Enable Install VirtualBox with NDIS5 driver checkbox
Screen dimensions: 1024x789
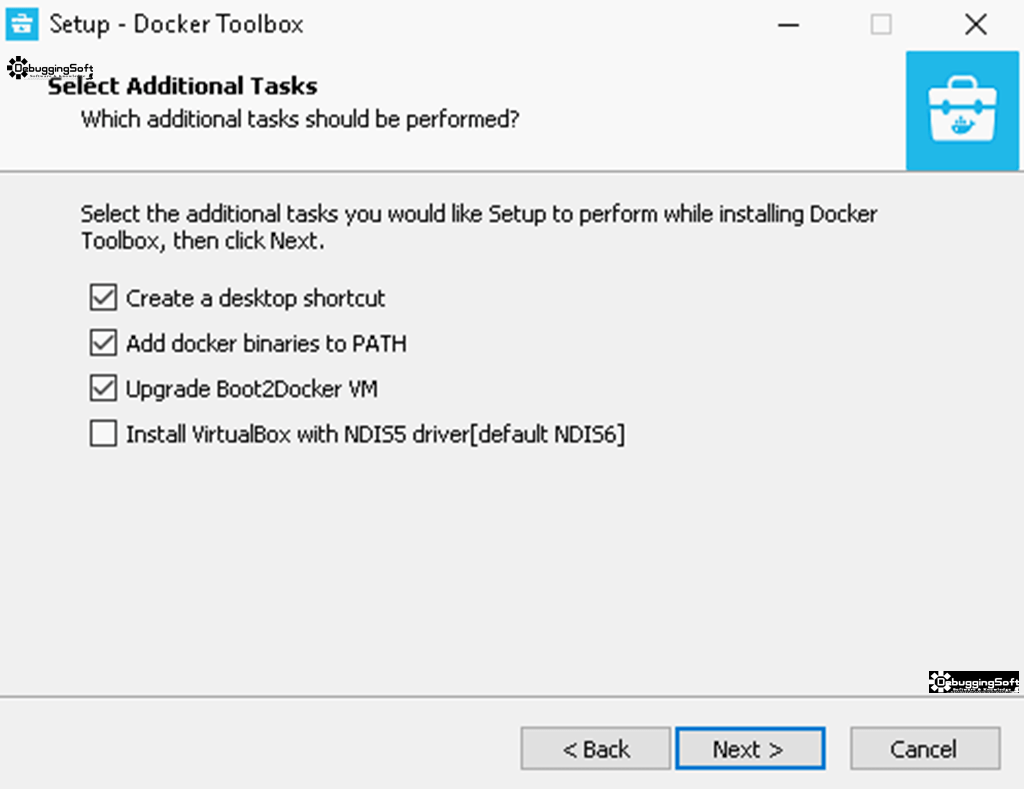pos(103,434)
